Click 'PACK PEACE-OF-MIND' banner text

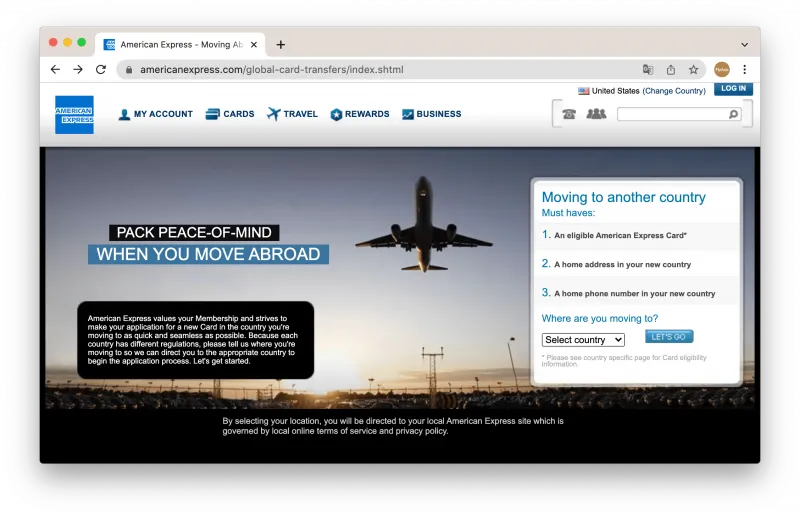194,233
